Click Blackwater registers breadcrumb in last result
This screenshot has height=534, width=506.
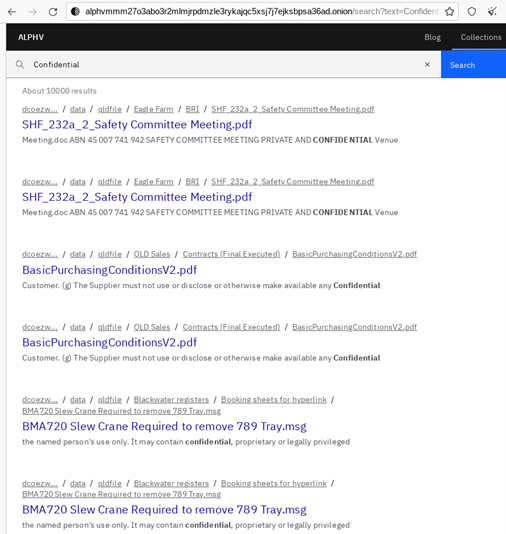click(x=171, y=484)
